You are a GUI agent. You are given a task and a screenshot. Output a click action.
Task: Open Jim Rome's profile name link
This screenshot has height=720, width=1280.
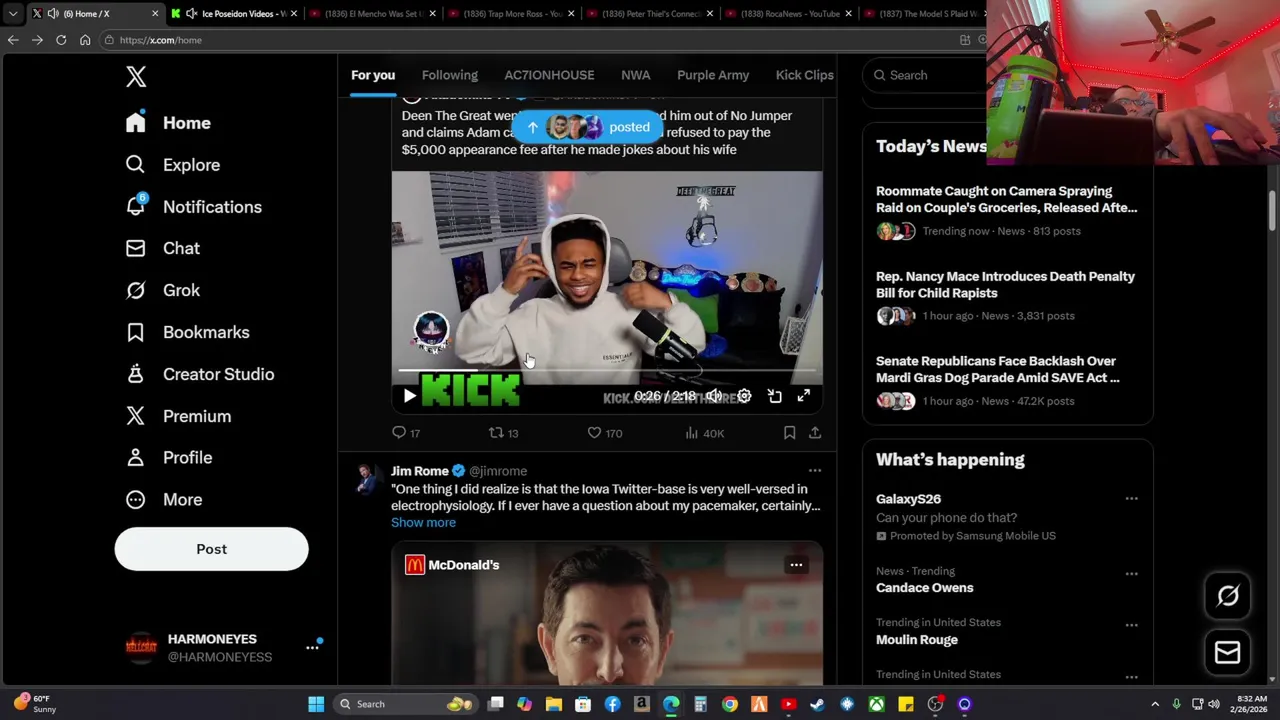[x=420, y=471]
